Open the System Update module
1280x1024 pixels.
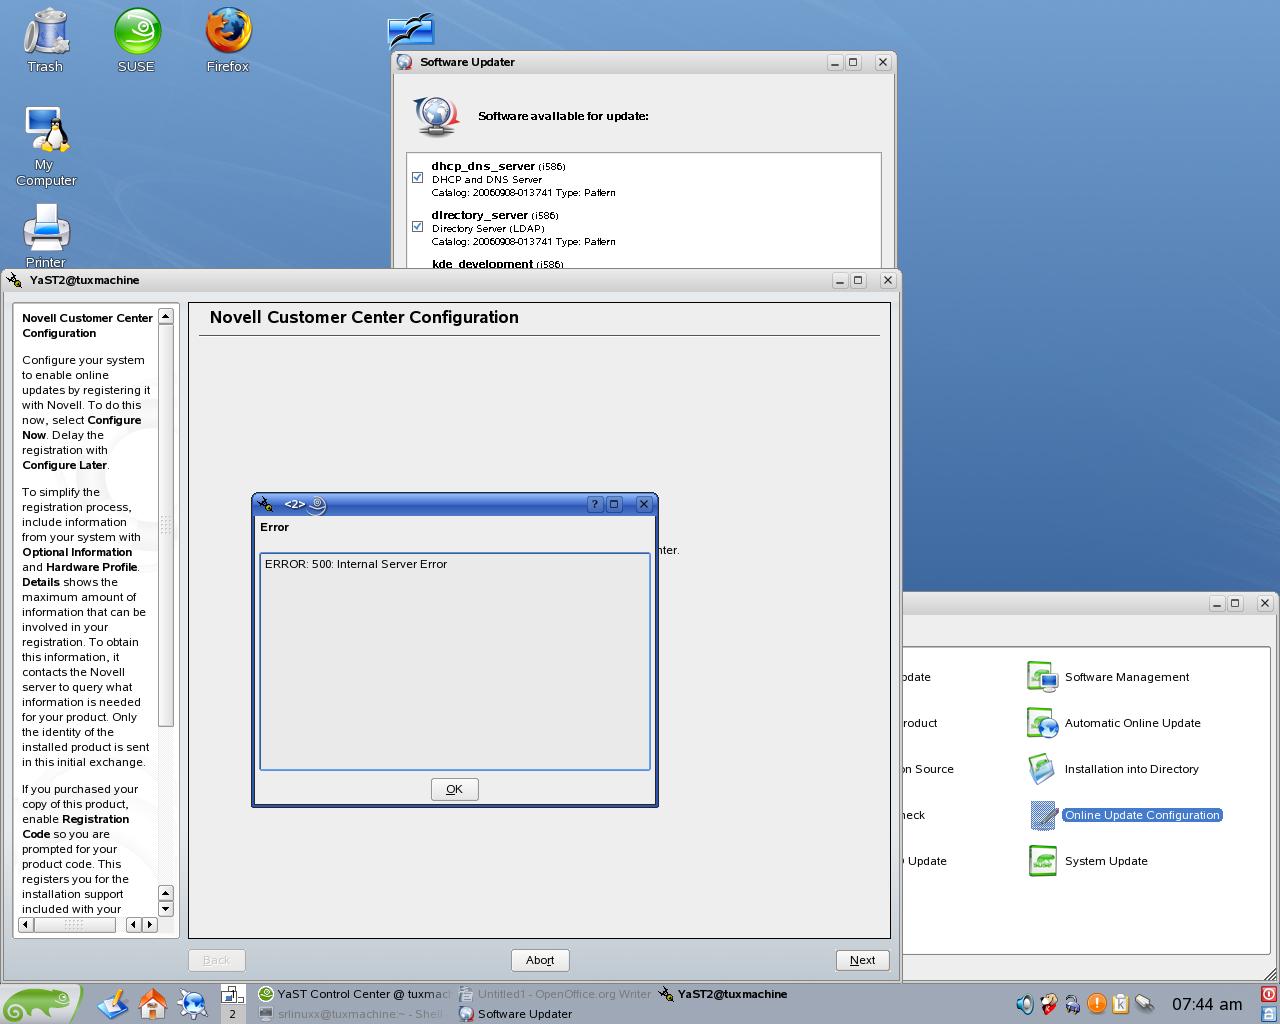point(1088,861)
